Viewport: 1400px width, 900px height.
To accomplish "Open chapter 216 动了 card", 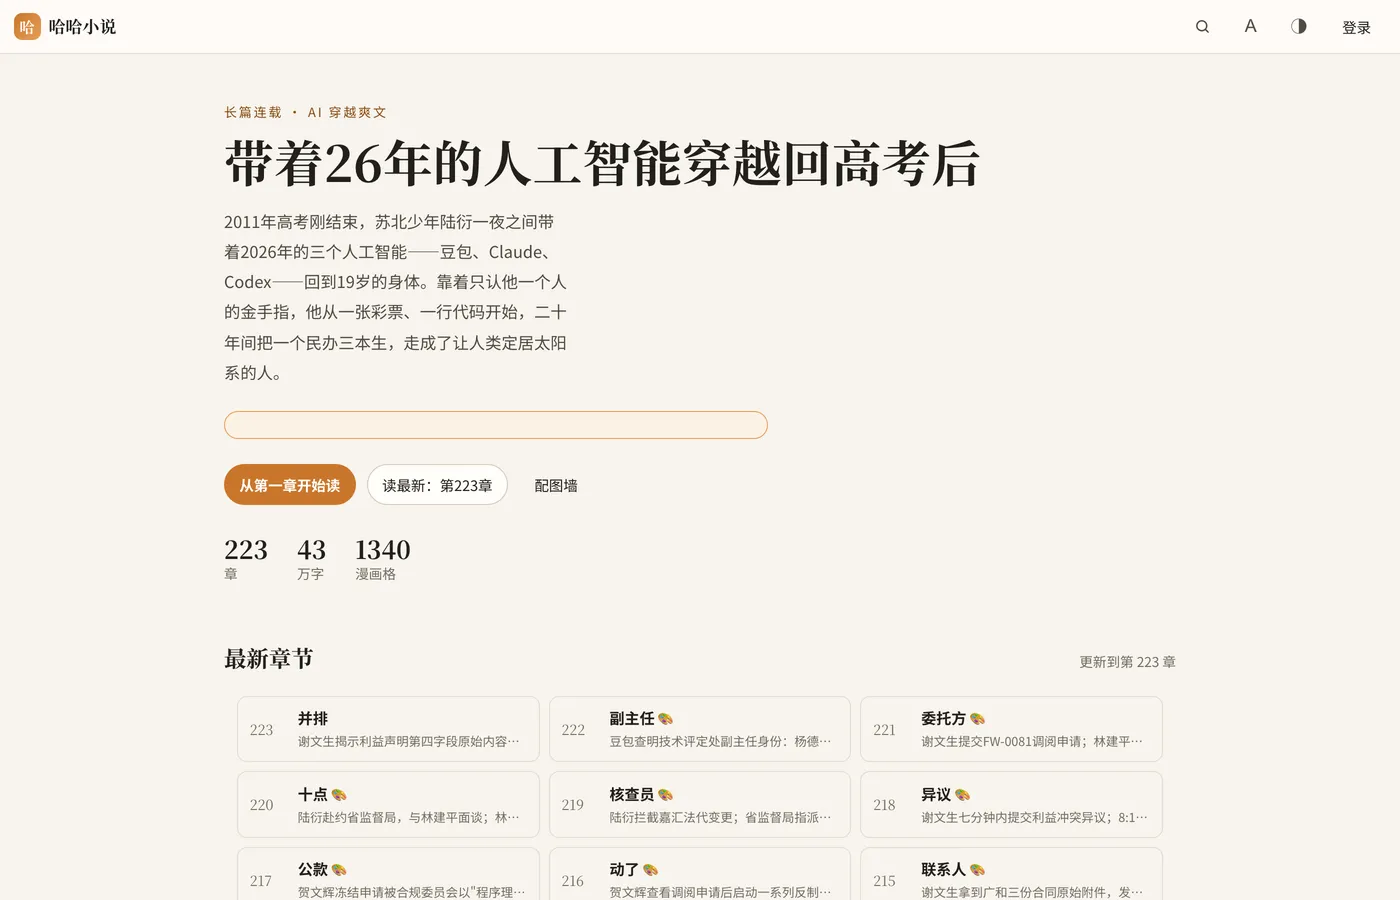I will pyautogui.click(x=700, y=875).
